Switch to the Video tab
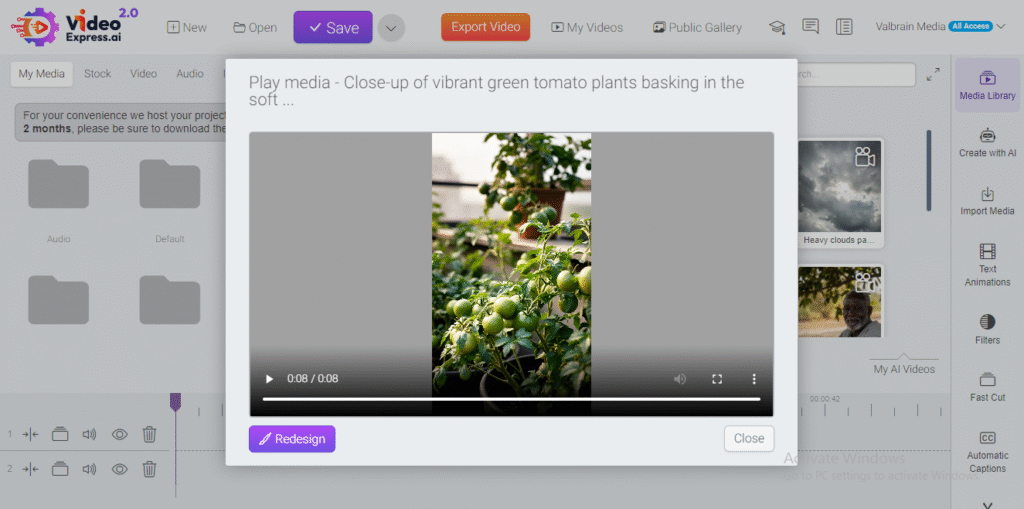The width and height of the screenshot is (1024, 509). [143, 74]
